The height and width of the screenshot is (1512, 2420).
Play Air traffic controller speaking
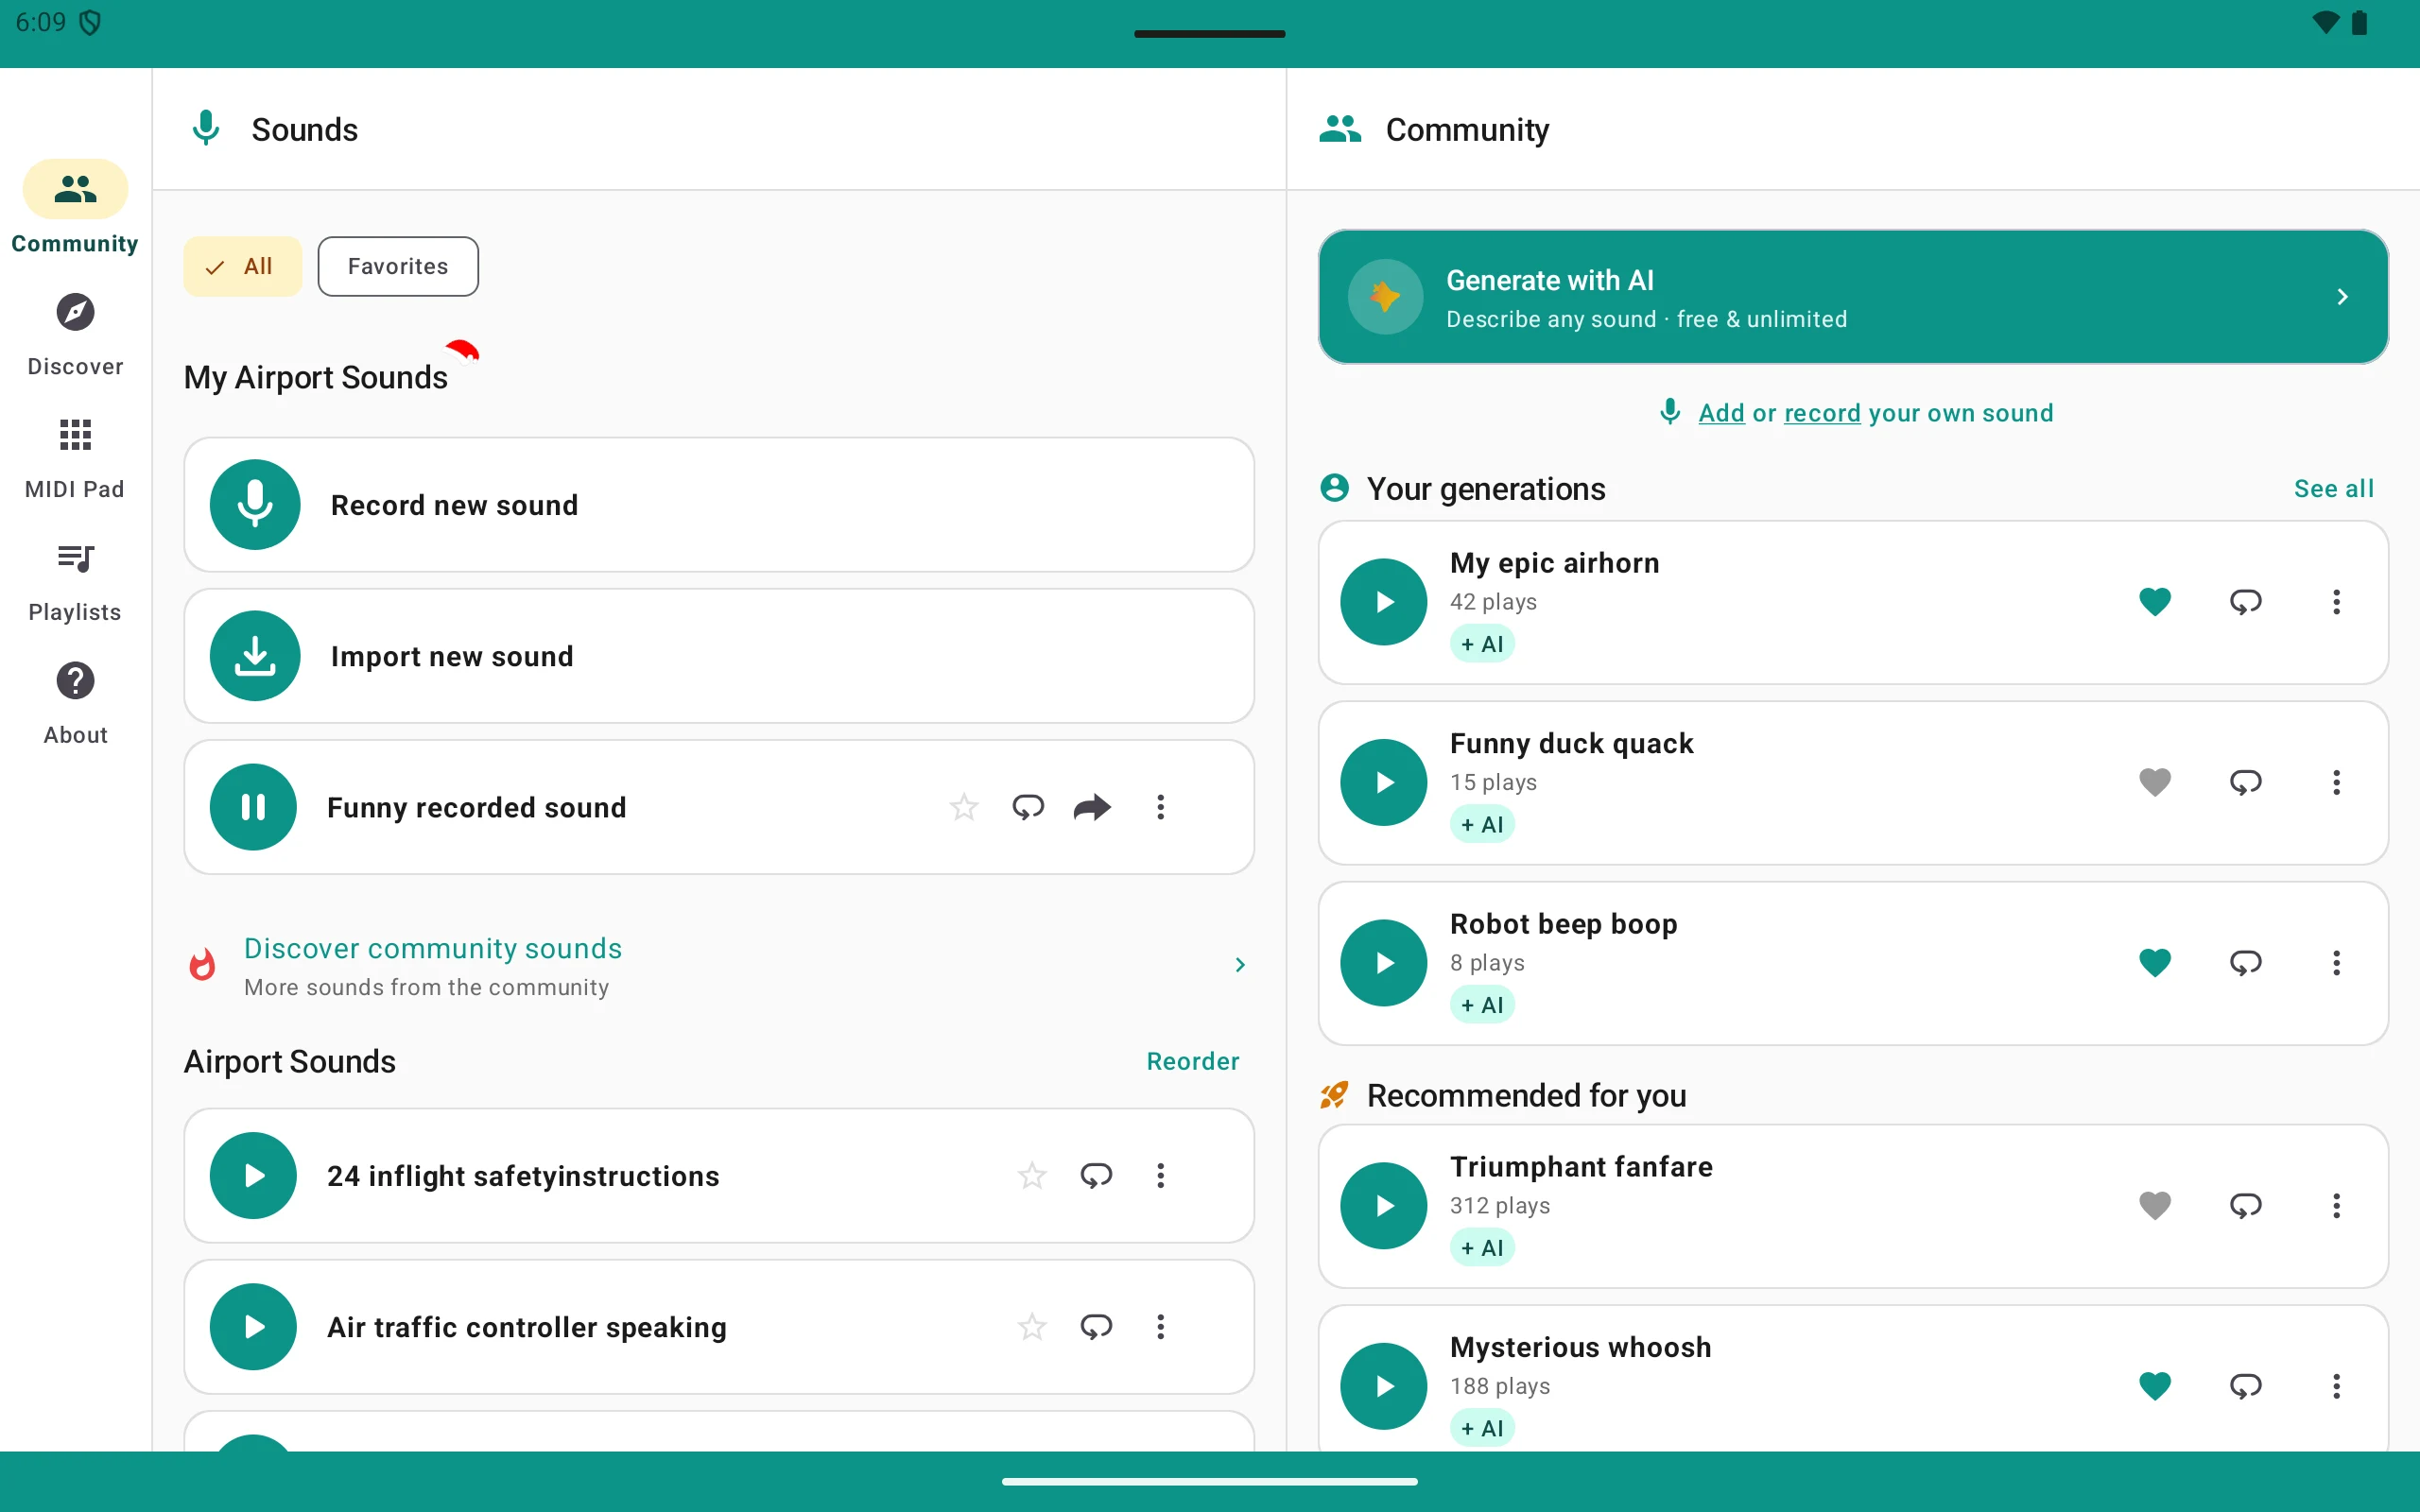point(253,1327)
